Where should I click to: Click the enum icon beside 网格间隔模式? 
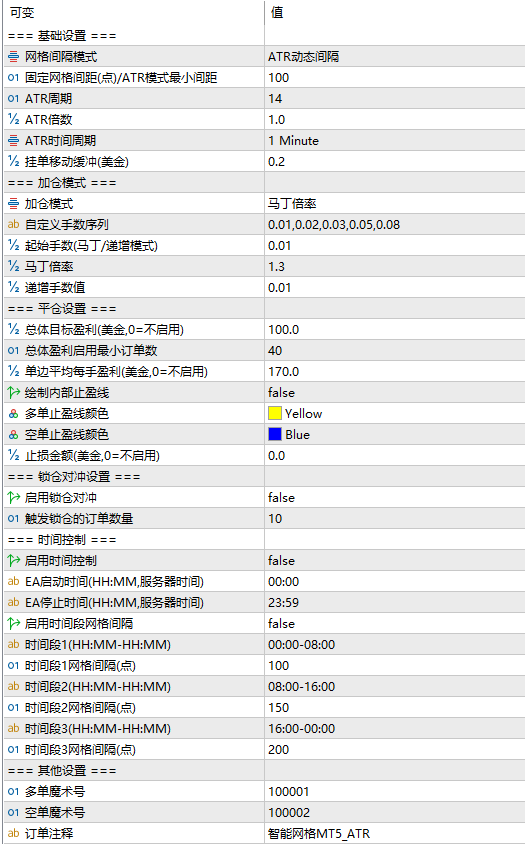[x=13, y=57]
